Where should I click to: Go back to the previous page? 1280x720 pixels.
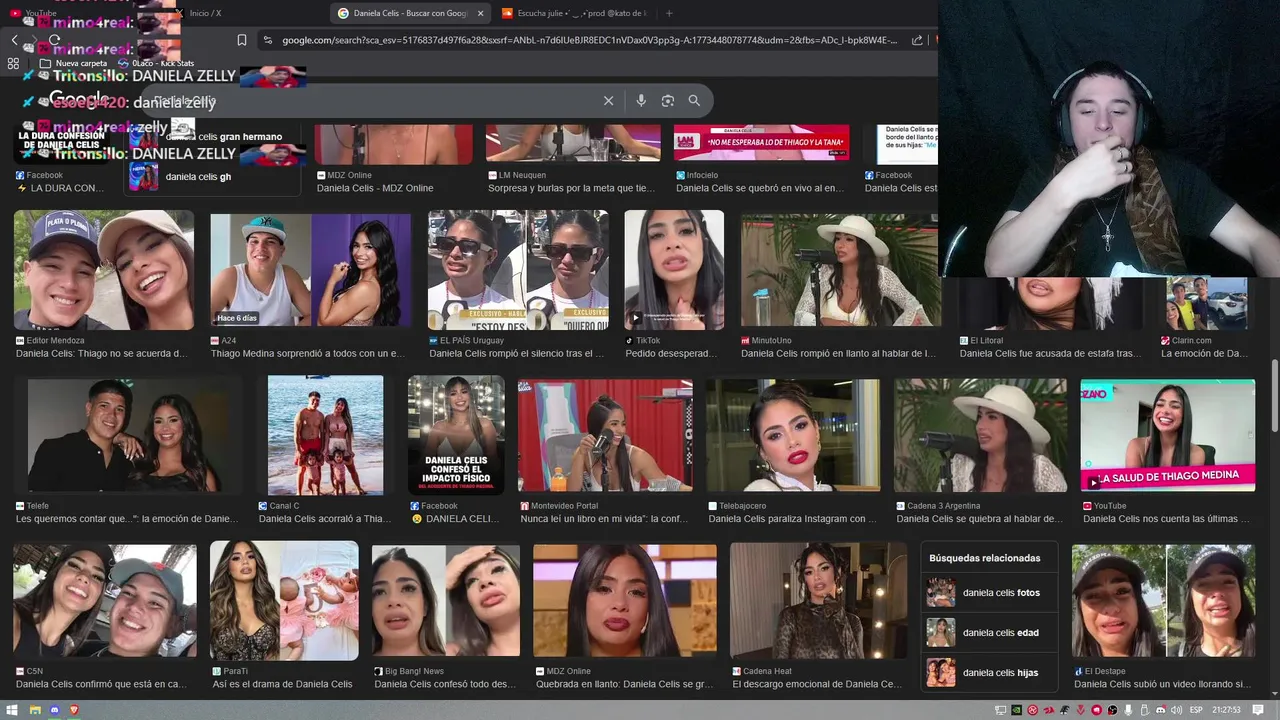click(x=14, y=40)
